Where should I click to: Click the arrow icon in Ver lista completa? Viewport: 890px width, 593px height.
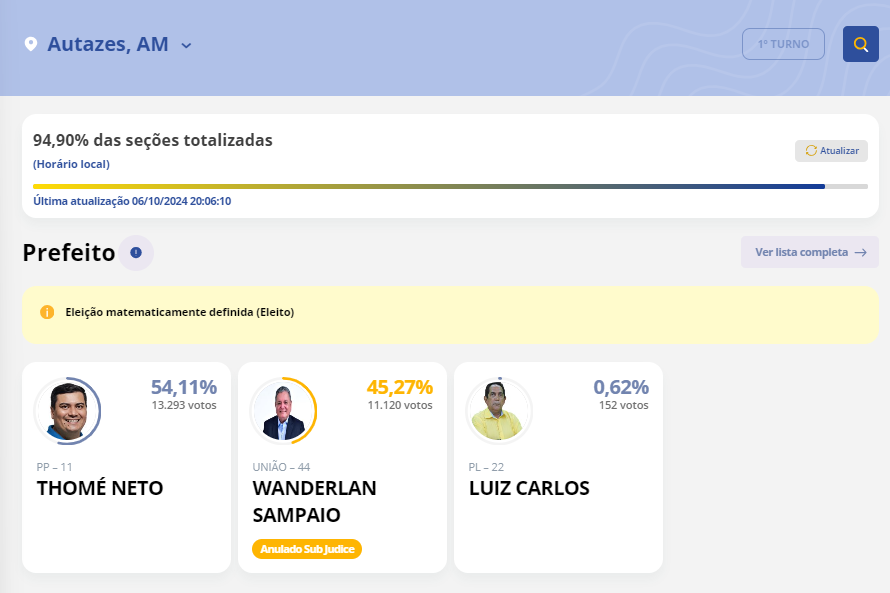click(x=860, y=253)
